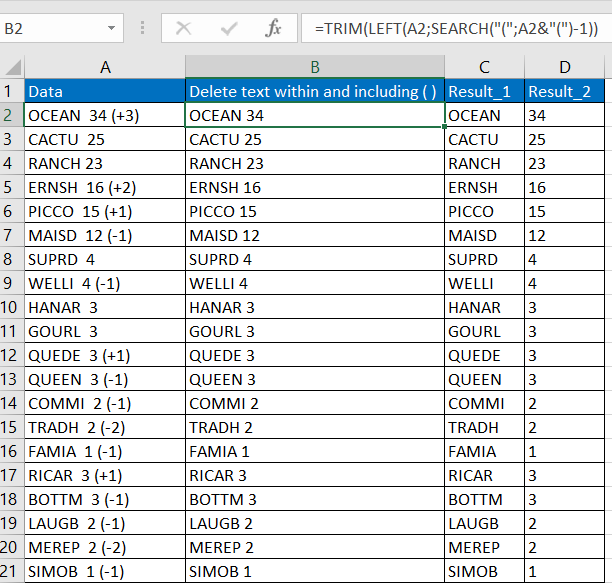Click the Result_1 header cell
This screenshot has width=612, height=583.
pos(484,91)
